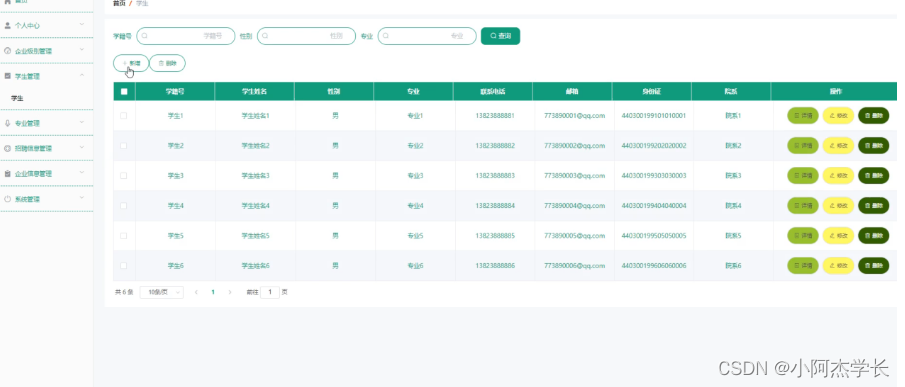Click the green 查询 search button

point(500,36)
